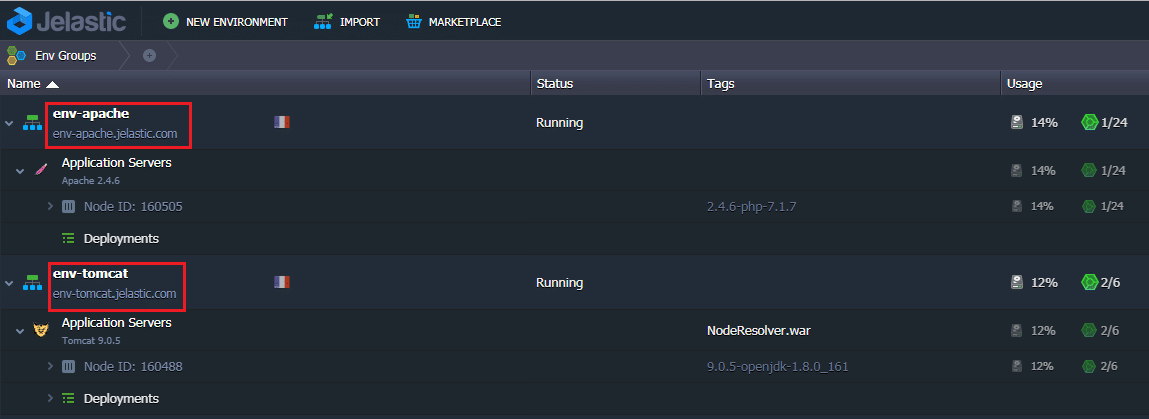
Task: Click the cloudlets icon in Node 160488 row
Action: click(1089, 366)
